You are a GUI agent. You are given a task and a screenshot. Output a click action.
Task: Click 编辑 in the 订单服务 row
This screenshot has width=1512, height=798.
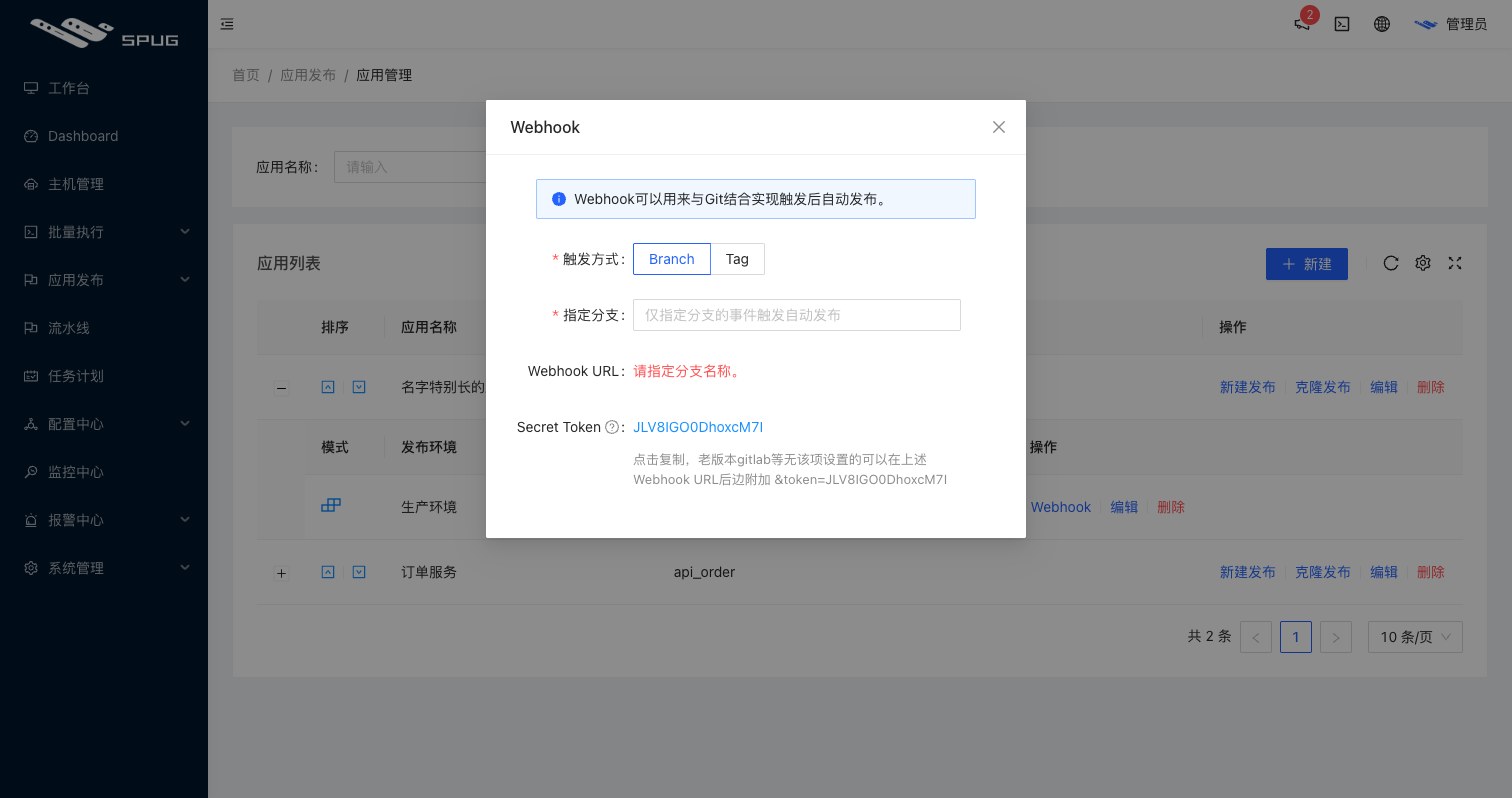1384,572
